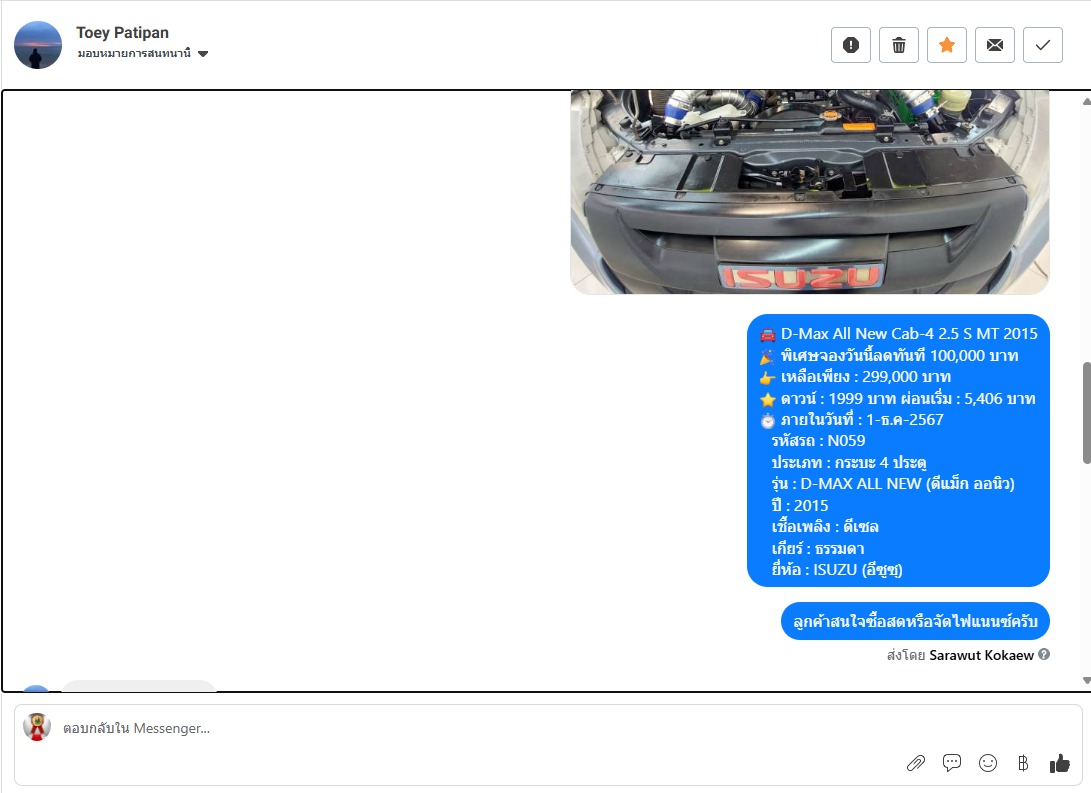
Task: Click the sender name Sarawut Kokaew
Action: [x=981, y=655]
